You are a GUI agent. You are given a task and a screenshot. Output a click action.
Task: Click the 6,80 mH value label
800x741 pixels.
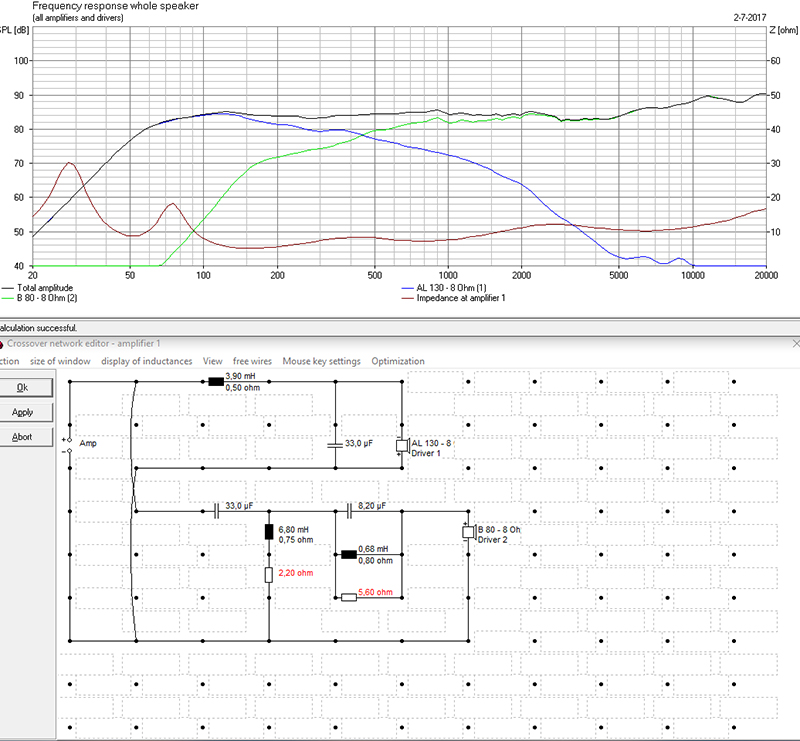point(293,530)
